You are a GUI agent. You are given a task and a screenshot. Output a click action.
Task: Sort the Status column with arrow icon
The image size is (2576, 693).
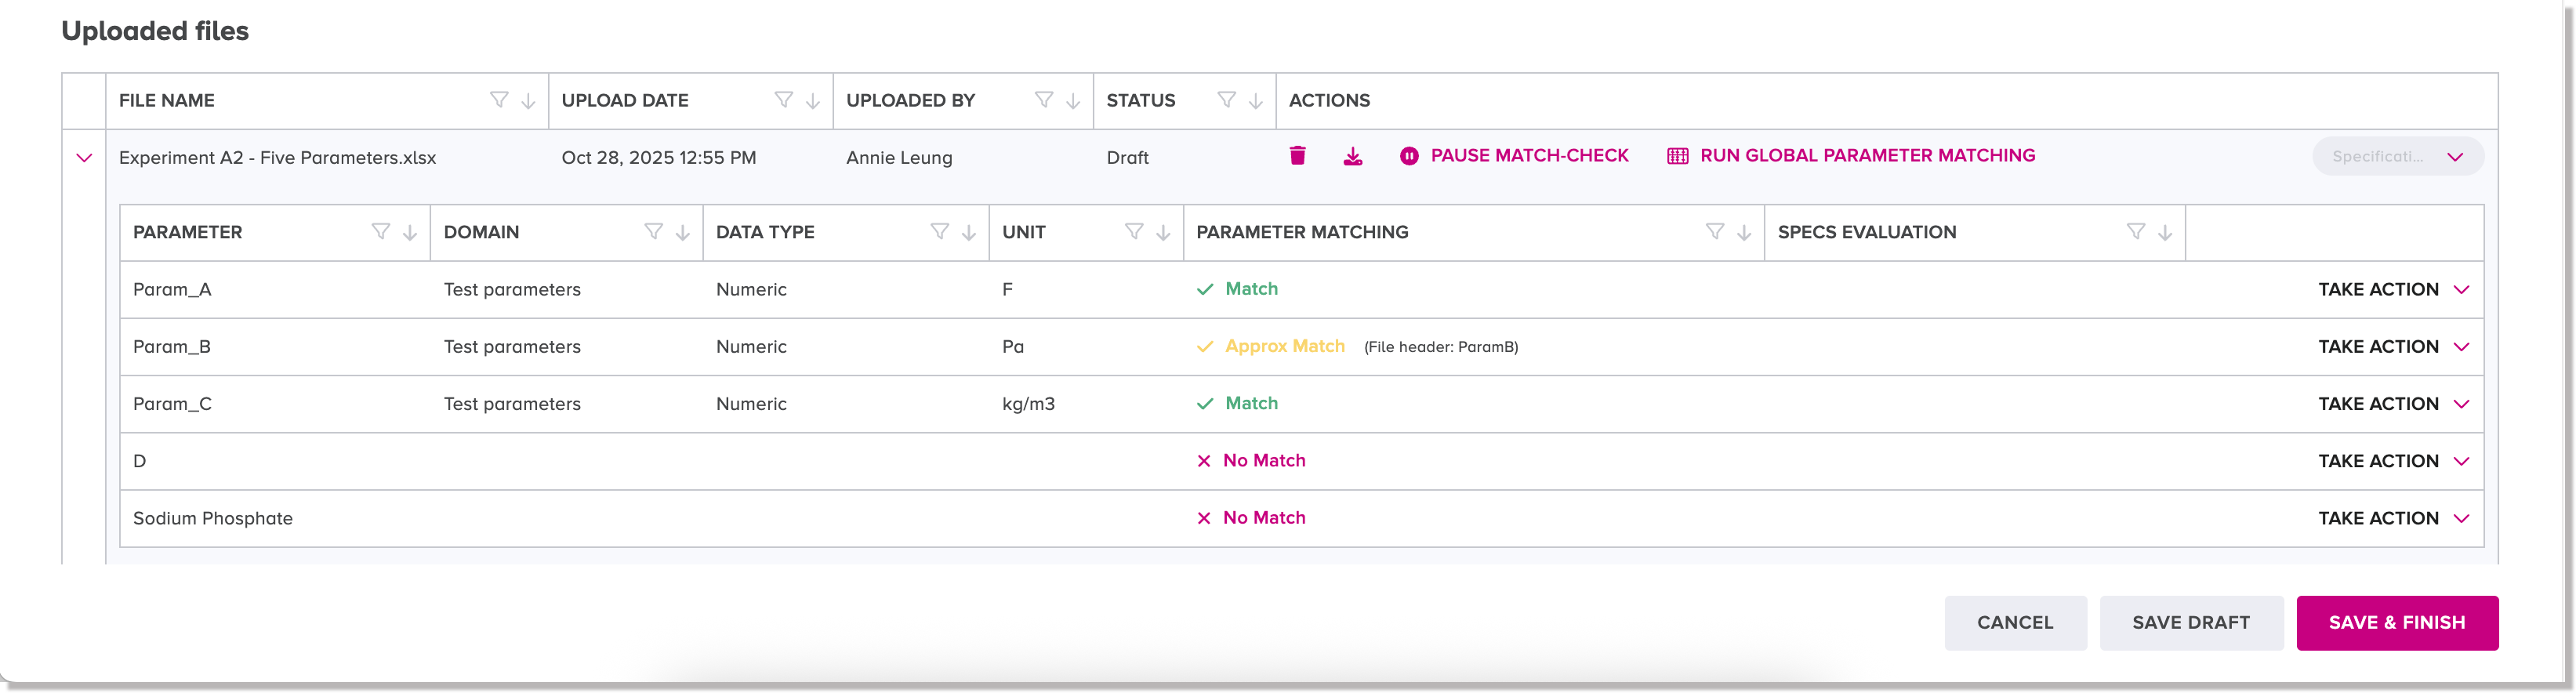click(1256, 101)
